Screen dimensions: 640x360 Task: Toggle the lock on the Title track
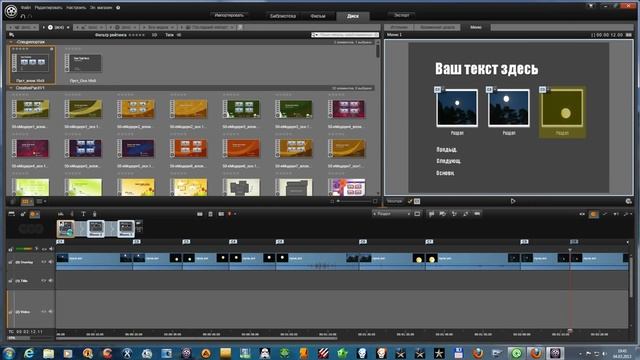[x=10, y=281]
